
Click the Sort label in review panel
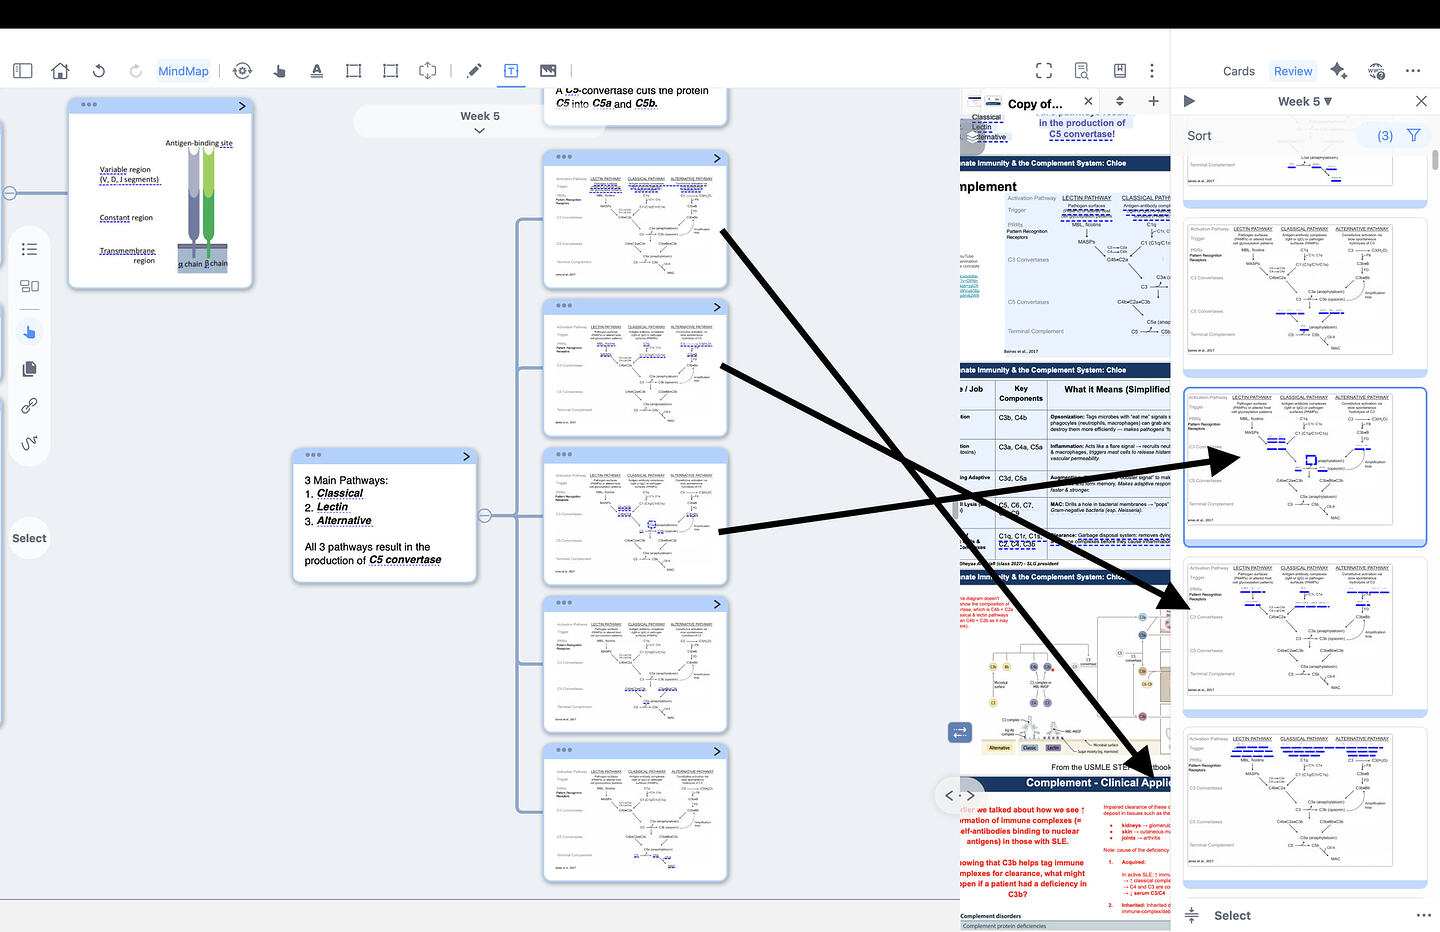1199,136
